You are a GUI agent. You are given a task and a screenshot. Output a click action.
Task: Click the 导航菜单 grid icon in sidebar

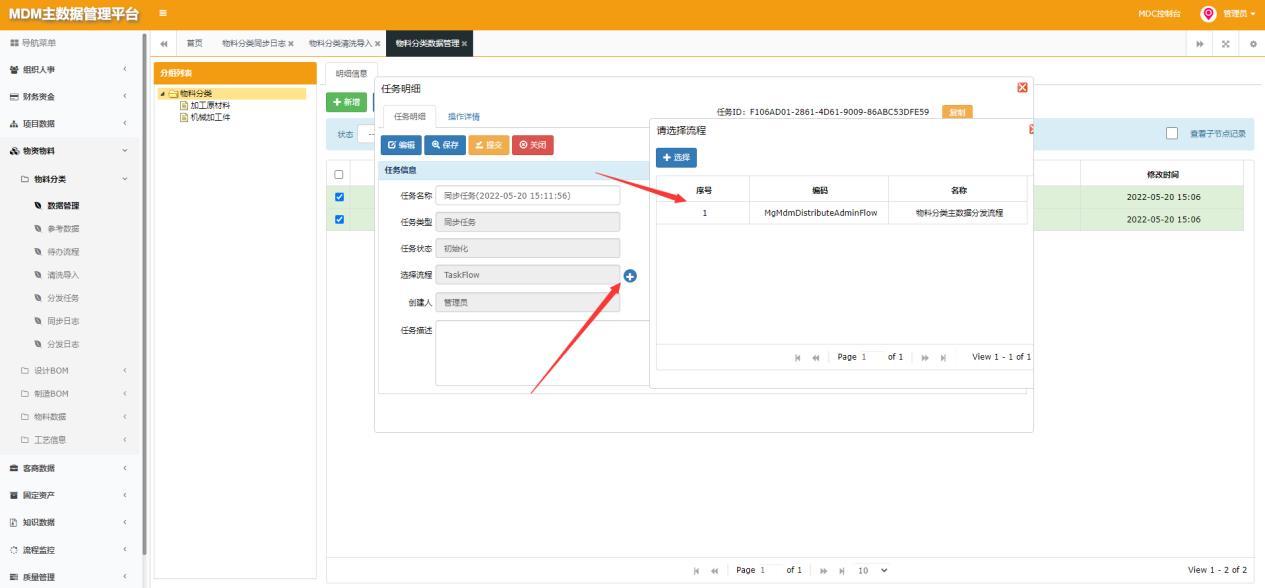pyautogui.click(x=14, y=43)
